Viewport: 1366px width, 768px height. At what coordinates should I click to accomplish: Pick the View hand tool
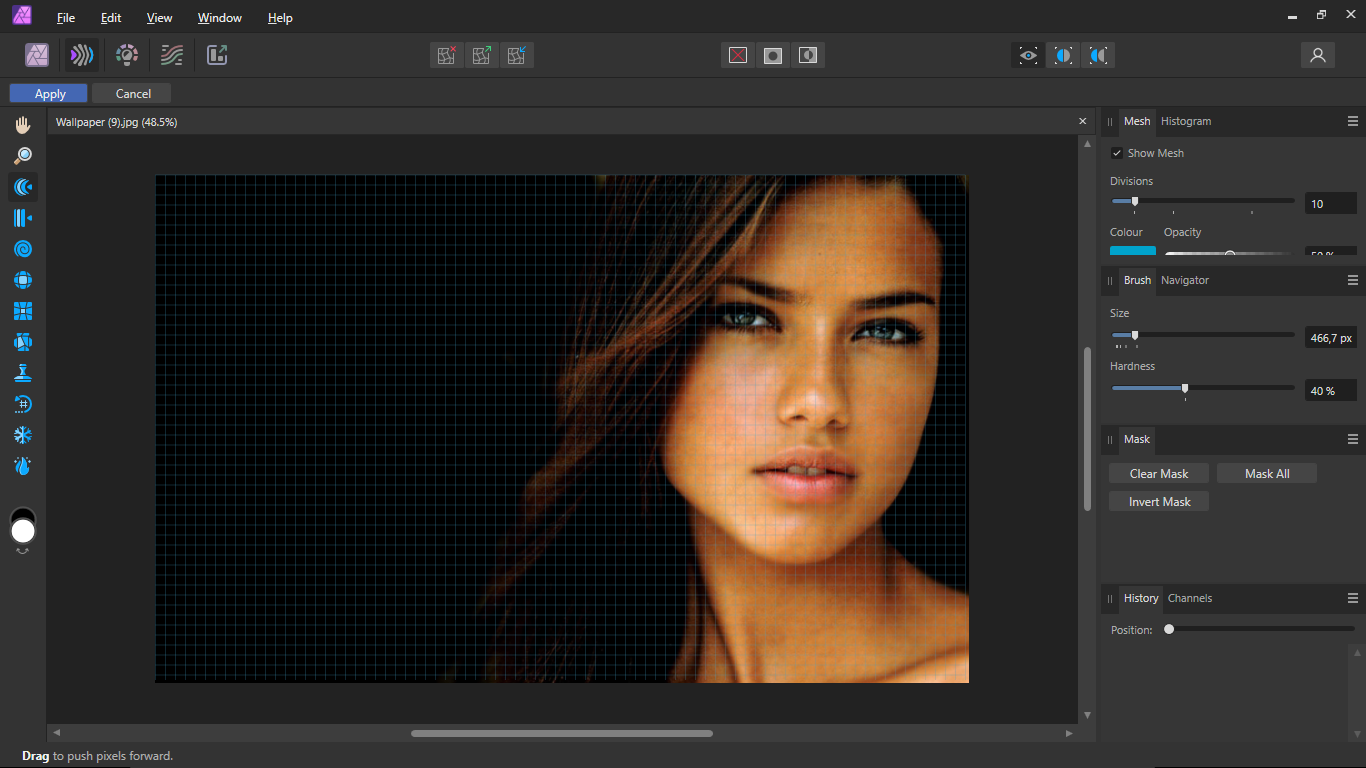coord(23,125)
